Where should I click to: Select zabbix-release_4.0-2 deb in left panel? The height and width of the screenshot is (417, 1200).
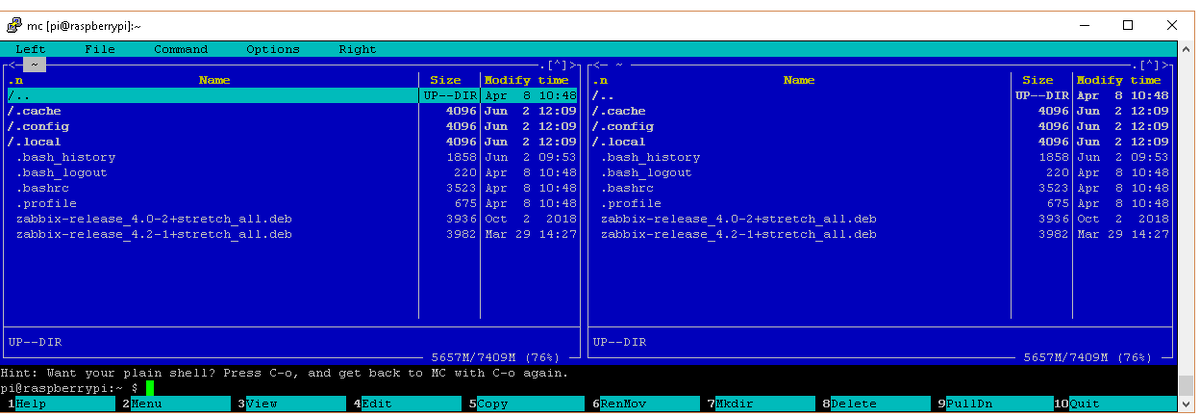tap(292, 219)
